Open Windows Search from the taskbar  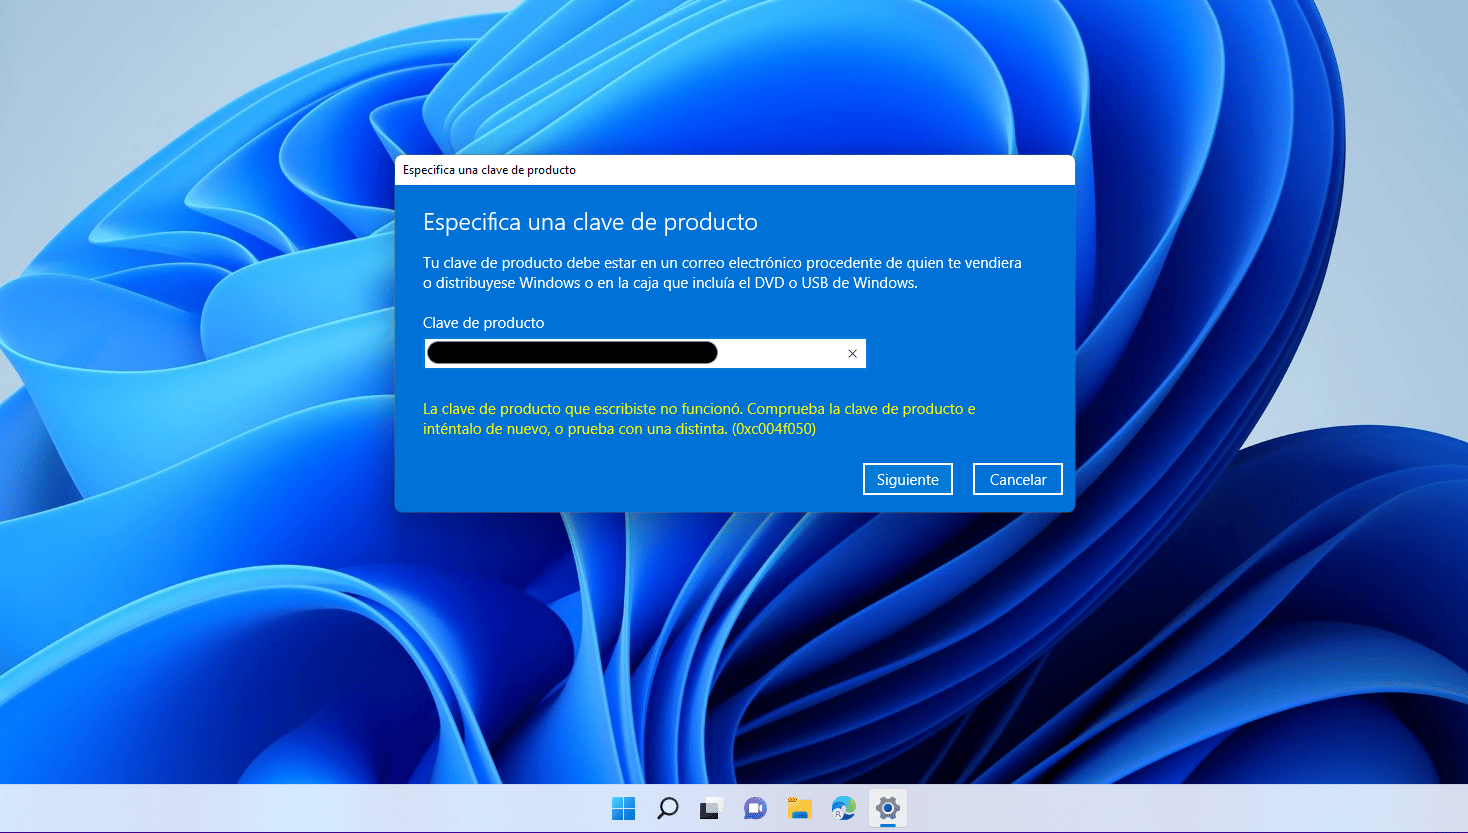point(666,808)
